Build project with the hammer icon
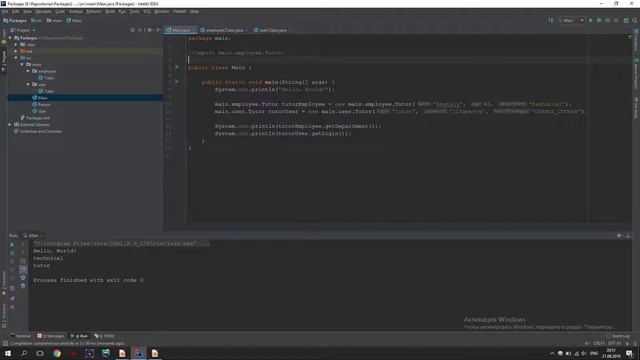This screenshot has width=640, height=360. pos(551,20)
